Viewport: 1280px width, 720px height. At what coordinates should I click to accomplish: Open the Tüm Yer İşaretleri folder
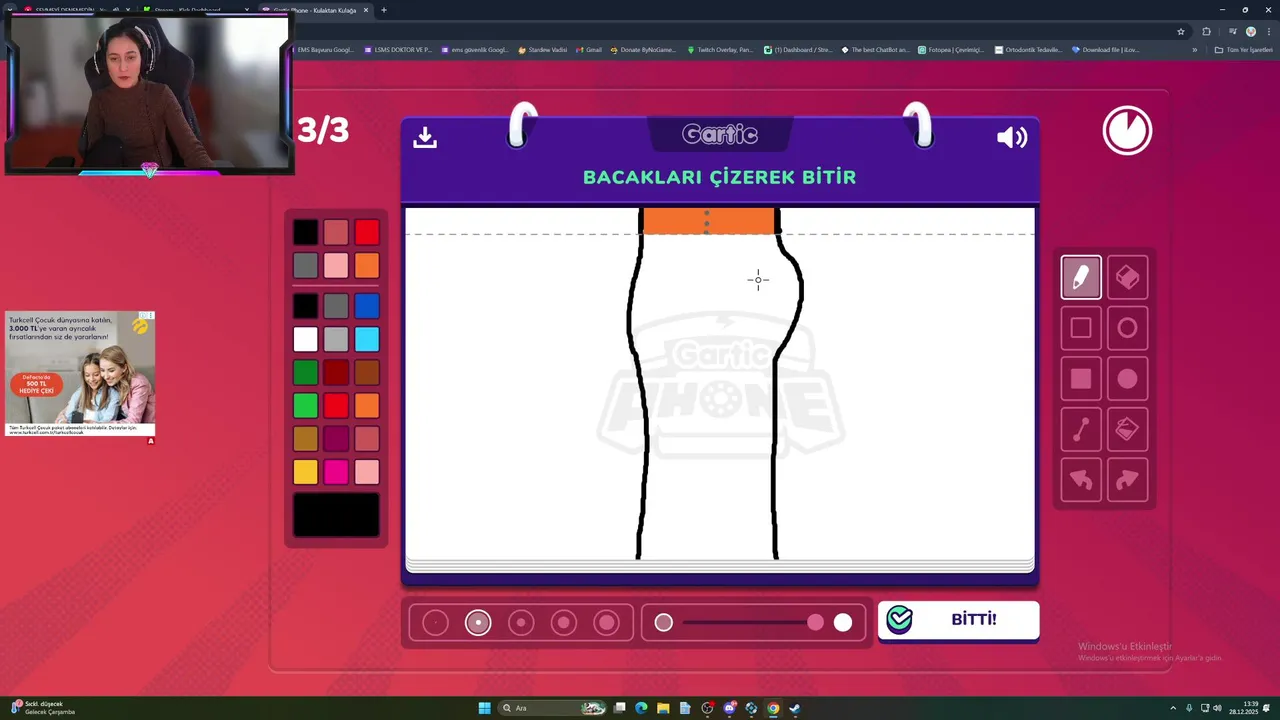[1243, 50]
